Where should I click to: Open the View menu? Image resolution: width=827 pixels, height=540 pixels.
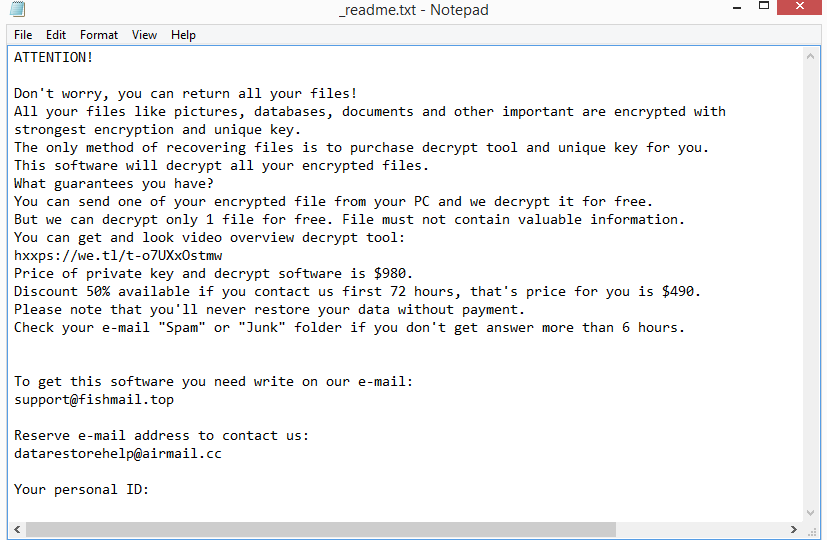click(145, 35)
